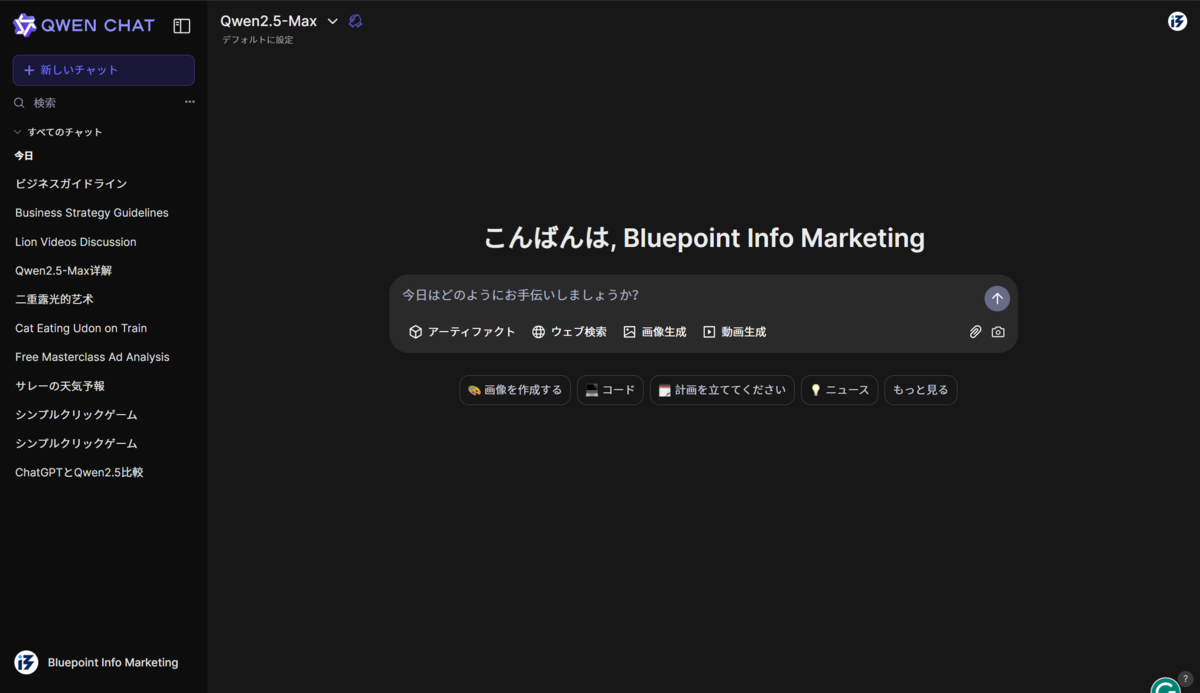Collapse the すべてのチャット section

(58, 132)
